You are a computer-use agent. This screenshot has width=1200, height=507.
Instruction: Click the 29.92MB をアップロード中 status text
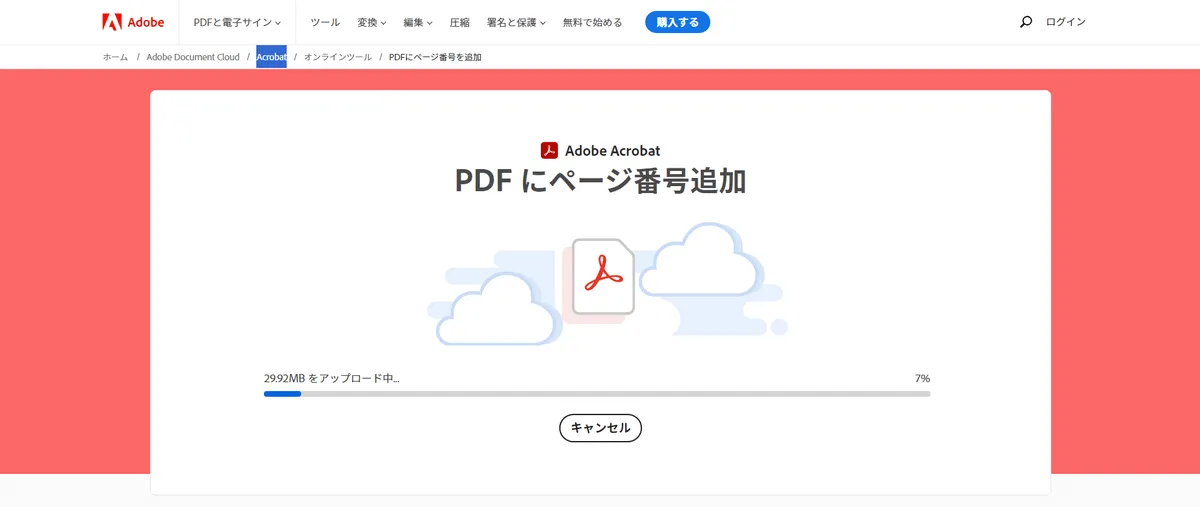pyautogui.click(x=331, y=379)
